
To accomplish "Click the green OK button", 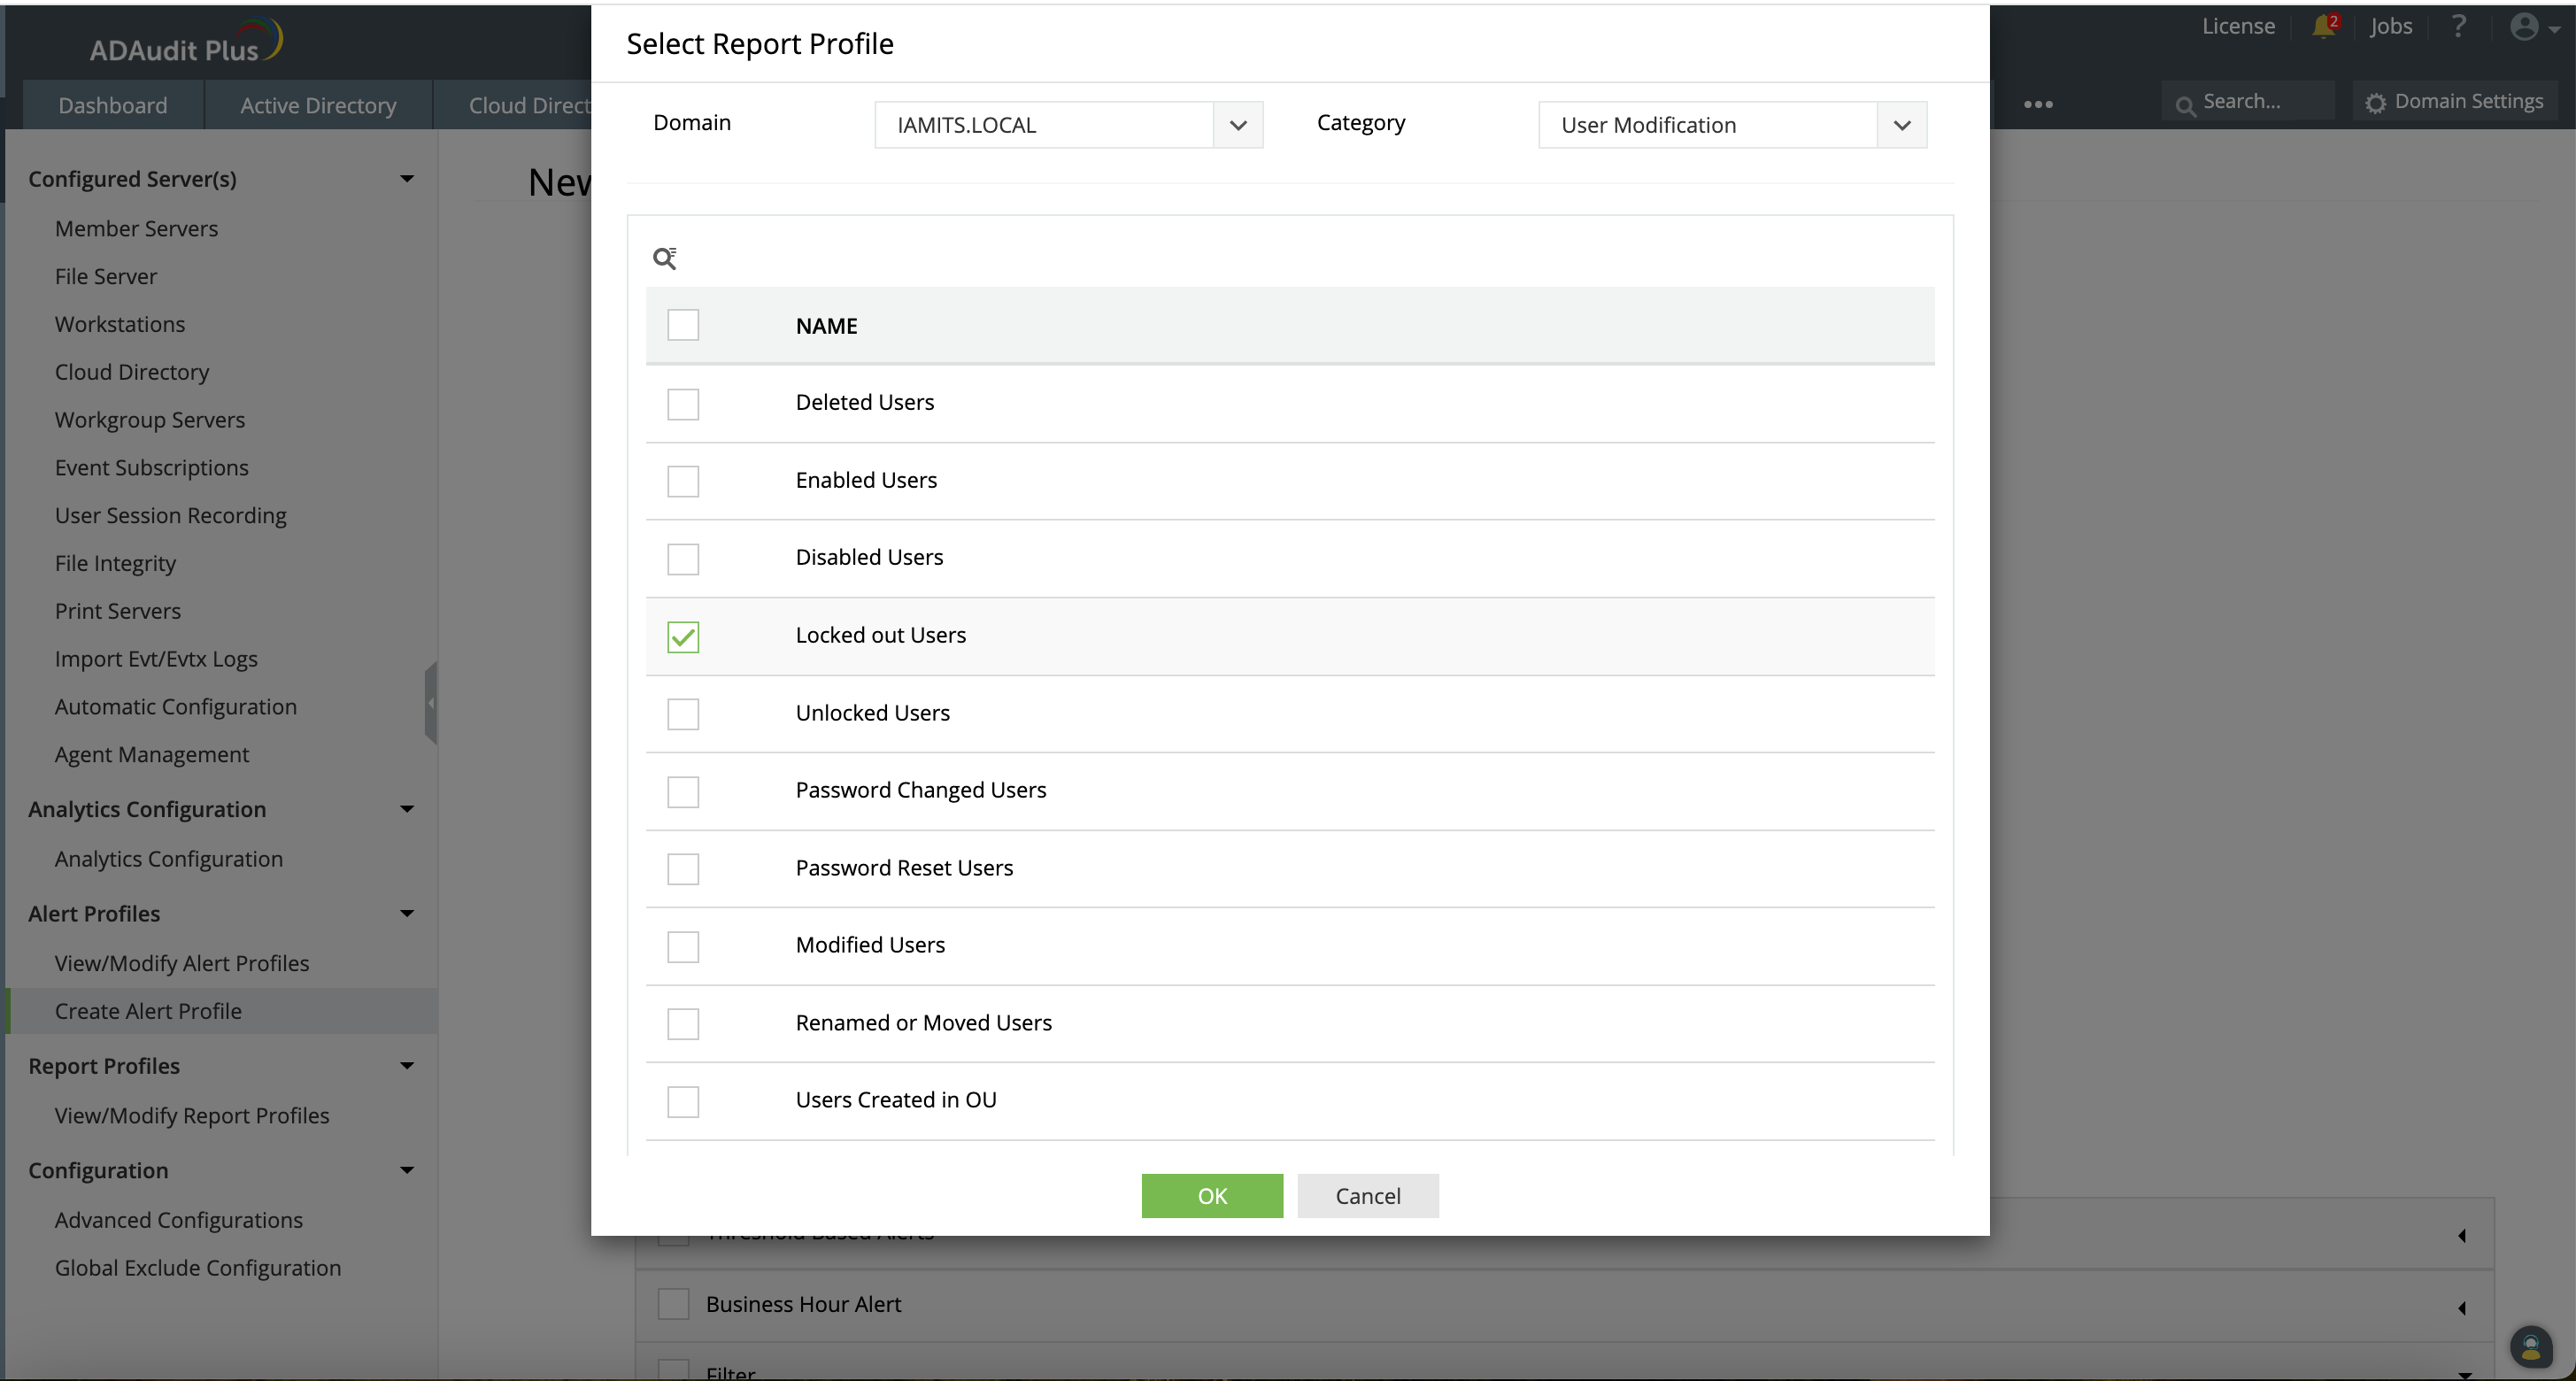I will click(1211, 1196).
